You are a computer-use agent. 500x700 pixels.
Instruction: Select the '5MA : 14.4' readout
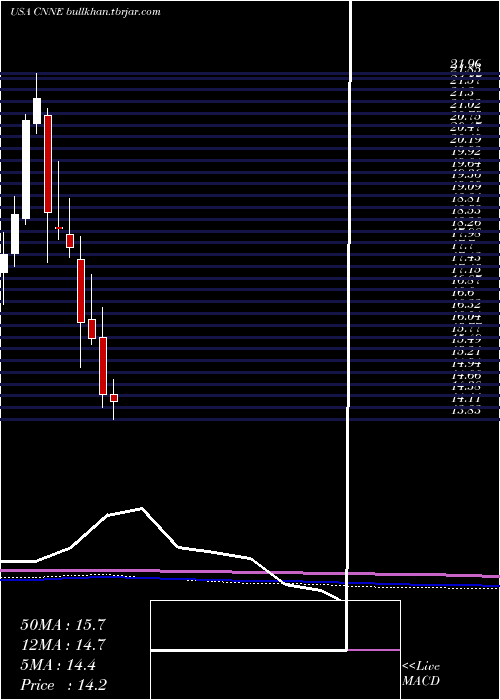point(58,665)
